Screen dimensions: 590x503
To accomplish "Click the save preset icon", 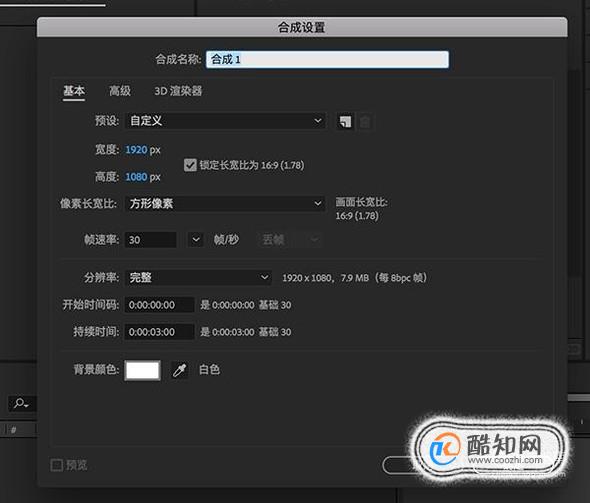I will 345,121.
